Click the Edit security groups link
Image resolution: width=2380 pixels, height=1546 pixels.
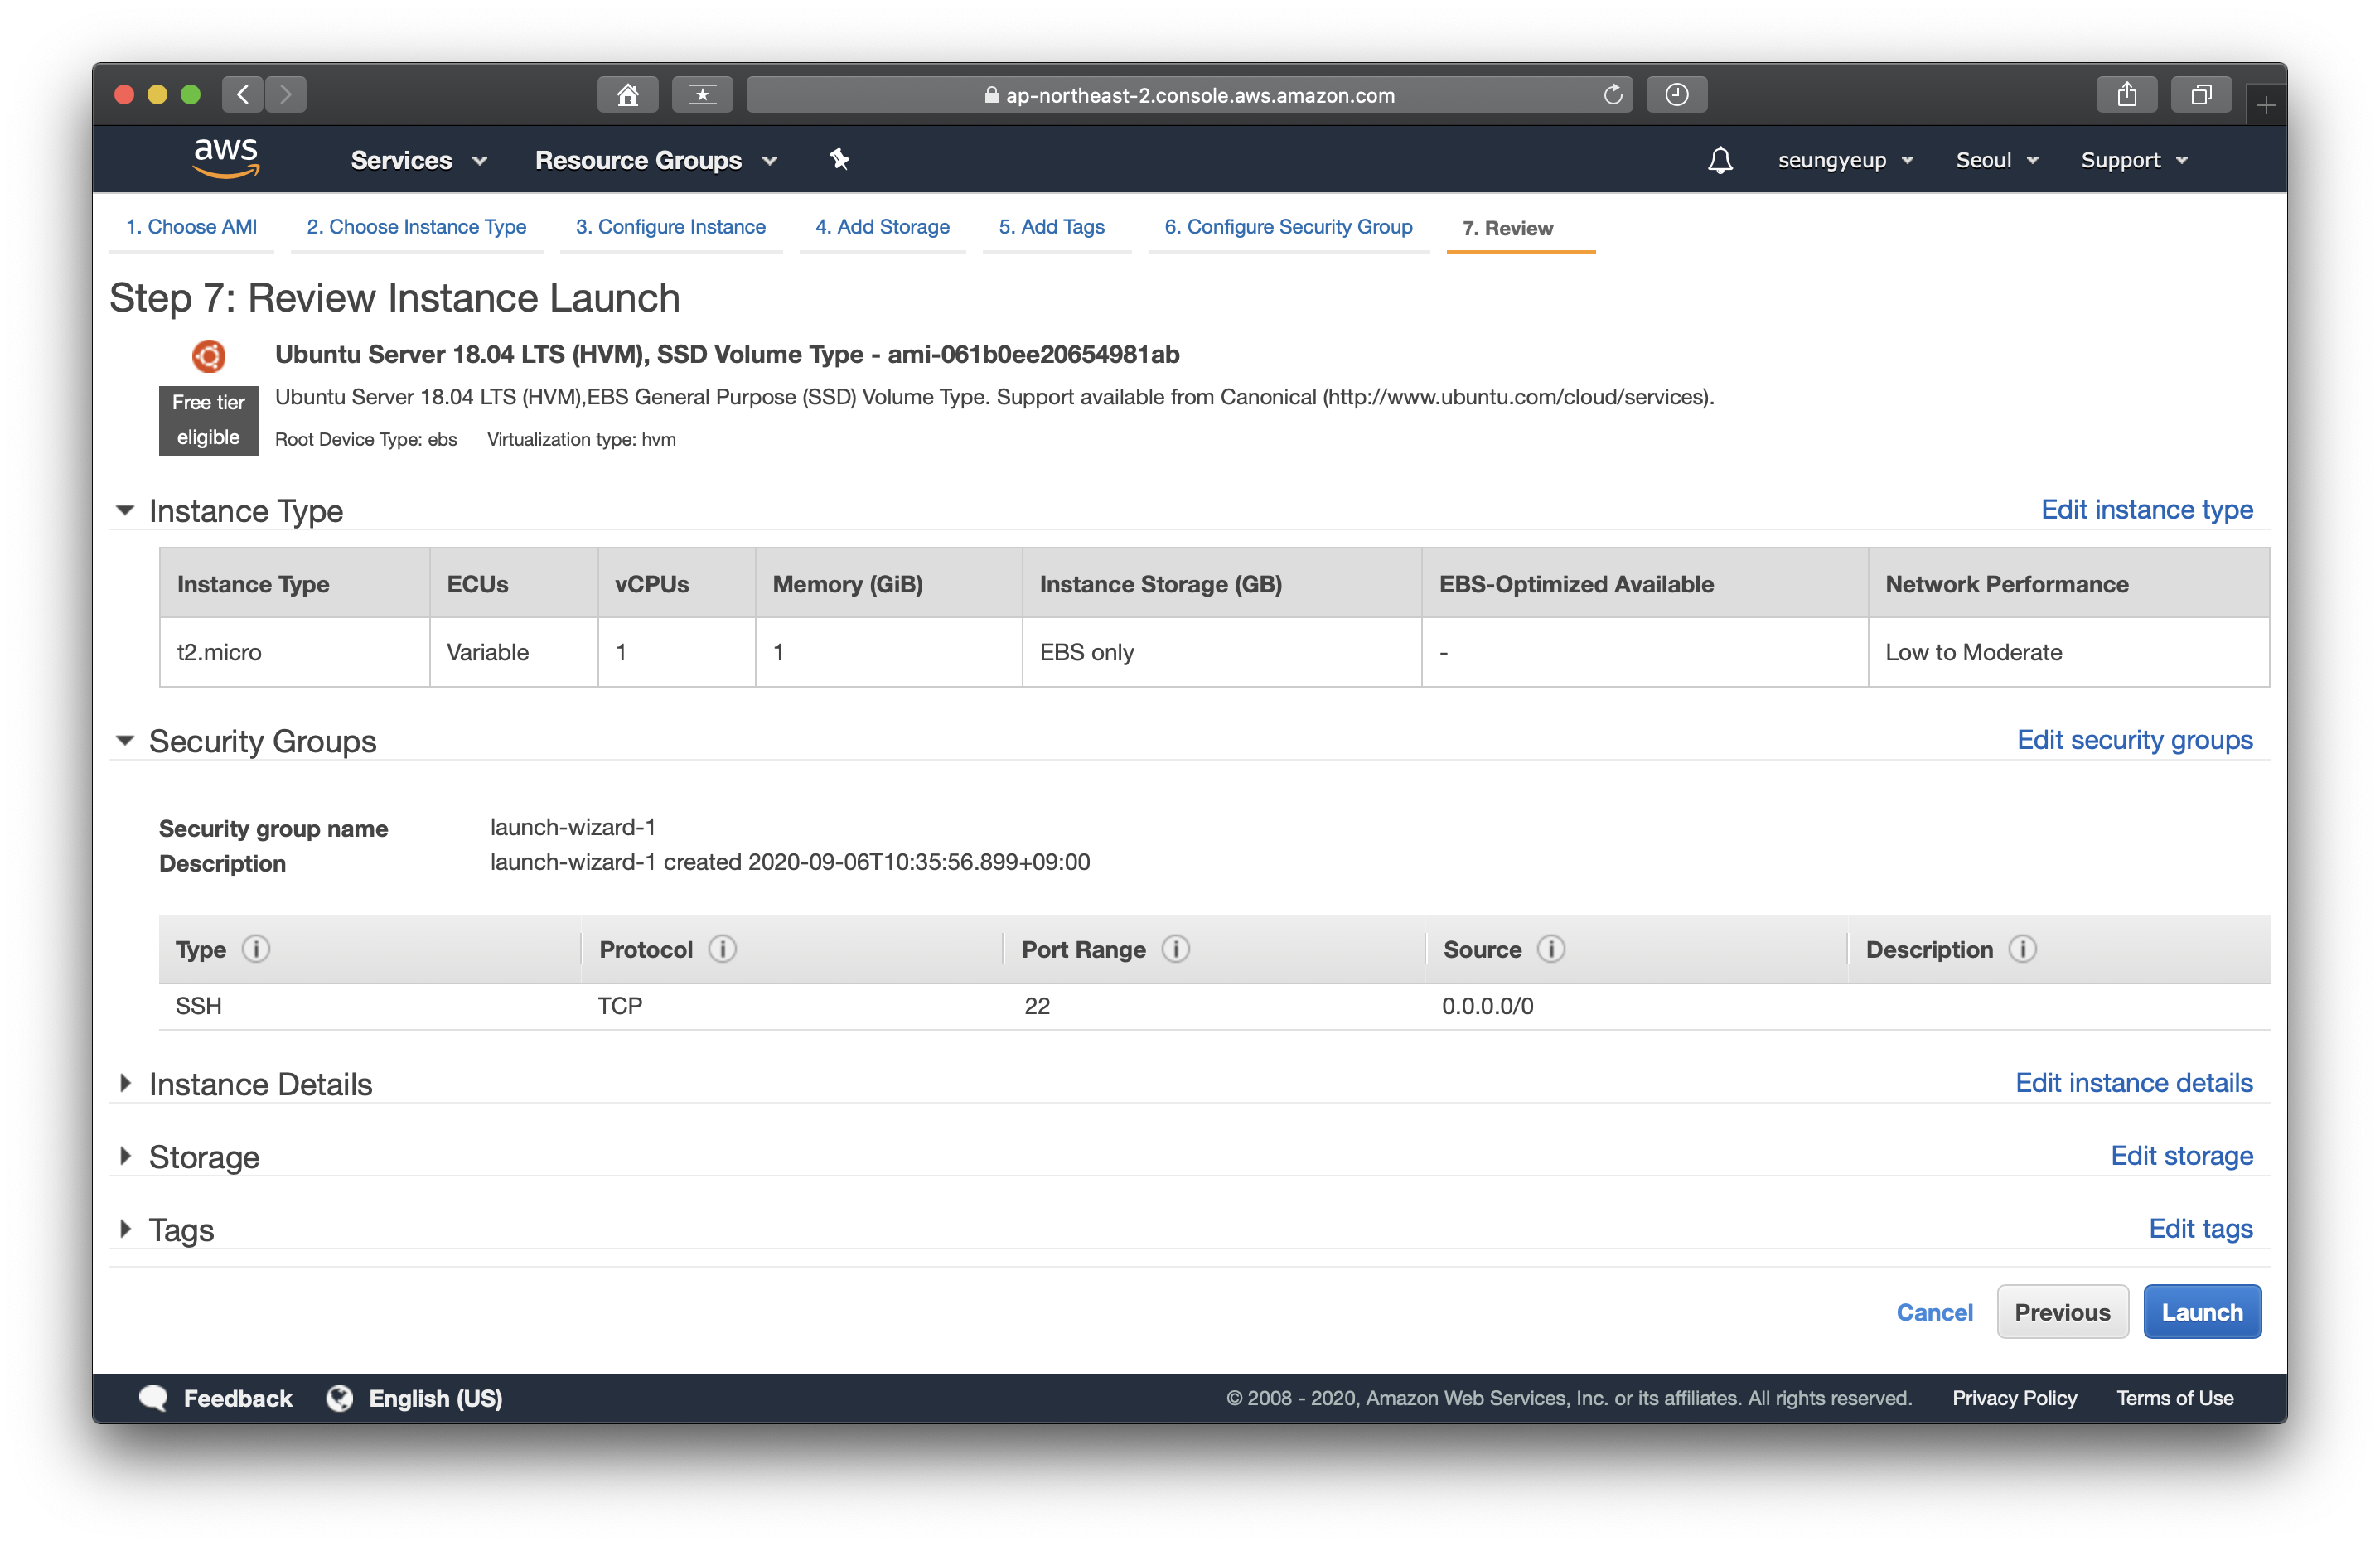(x=2133, y=740)
